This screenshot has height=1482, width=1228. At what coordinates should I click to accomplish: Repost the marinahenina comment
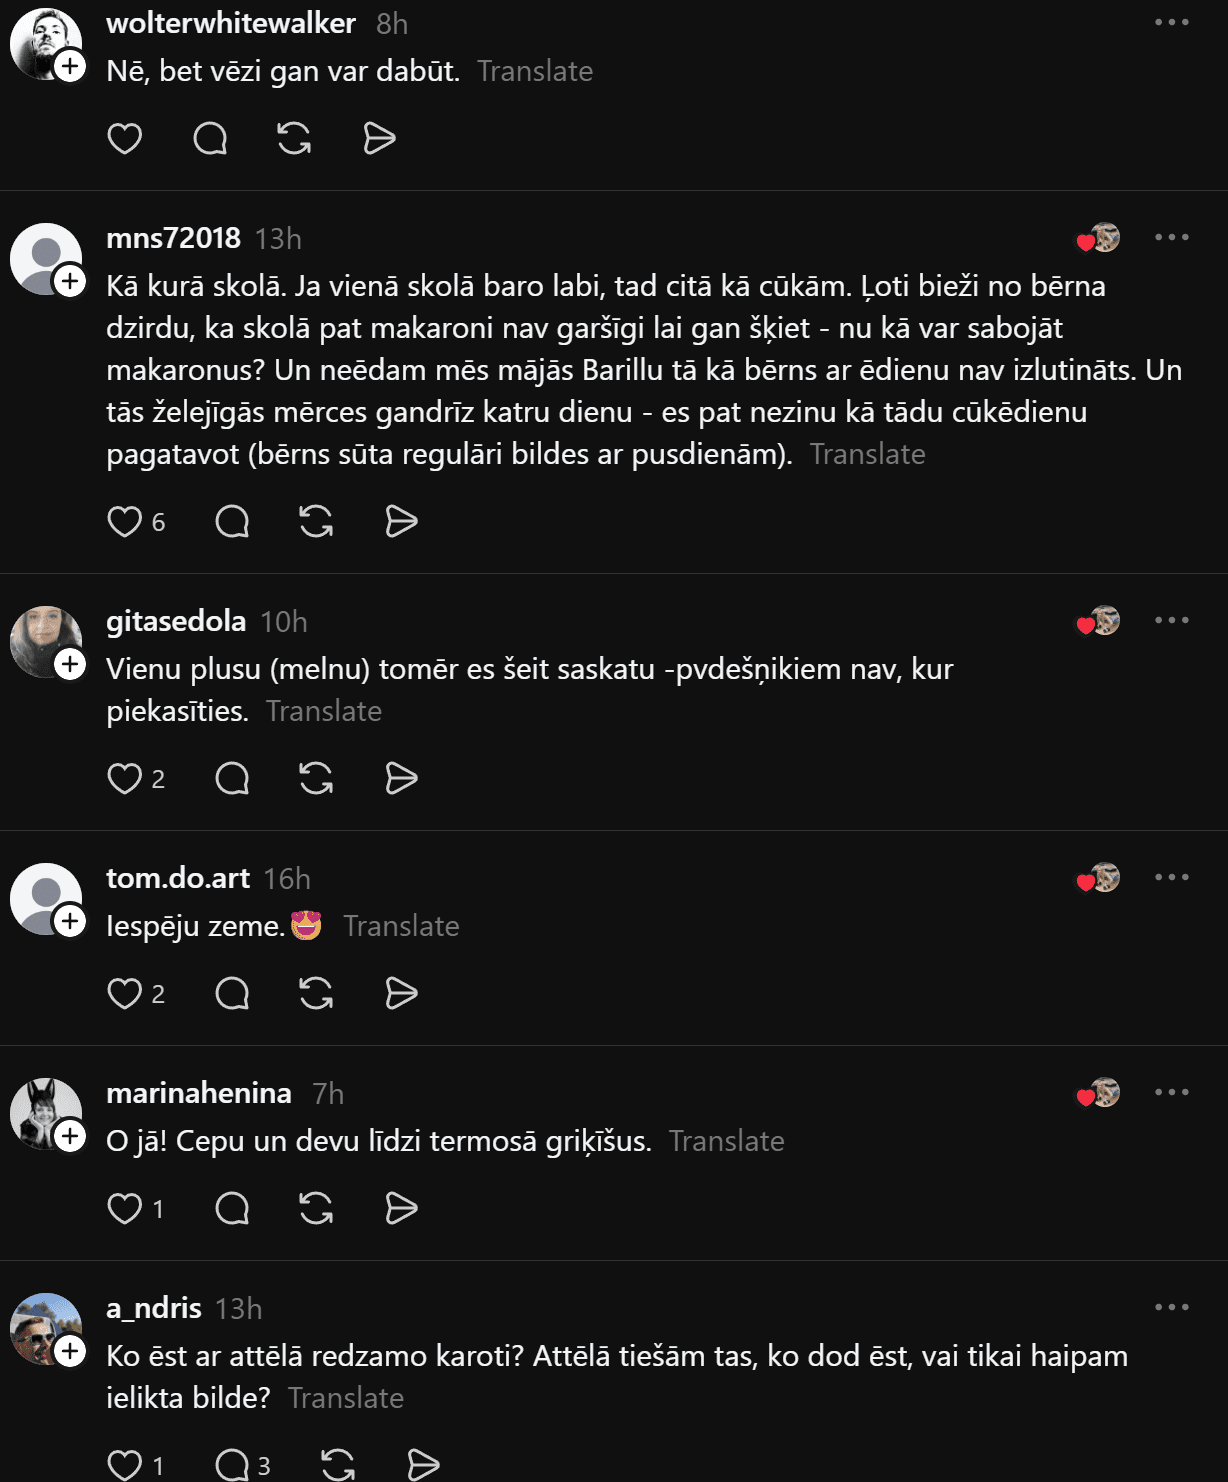click(x=316, y=1208)
